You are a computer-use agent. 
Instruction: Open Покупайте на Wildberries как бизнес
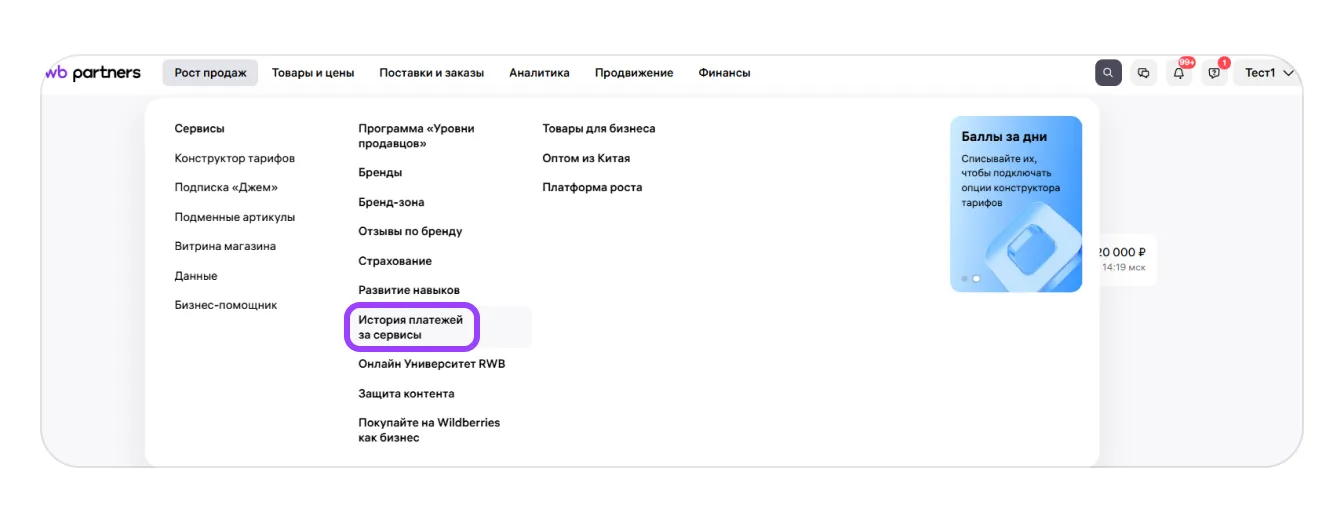coord(429,430)
